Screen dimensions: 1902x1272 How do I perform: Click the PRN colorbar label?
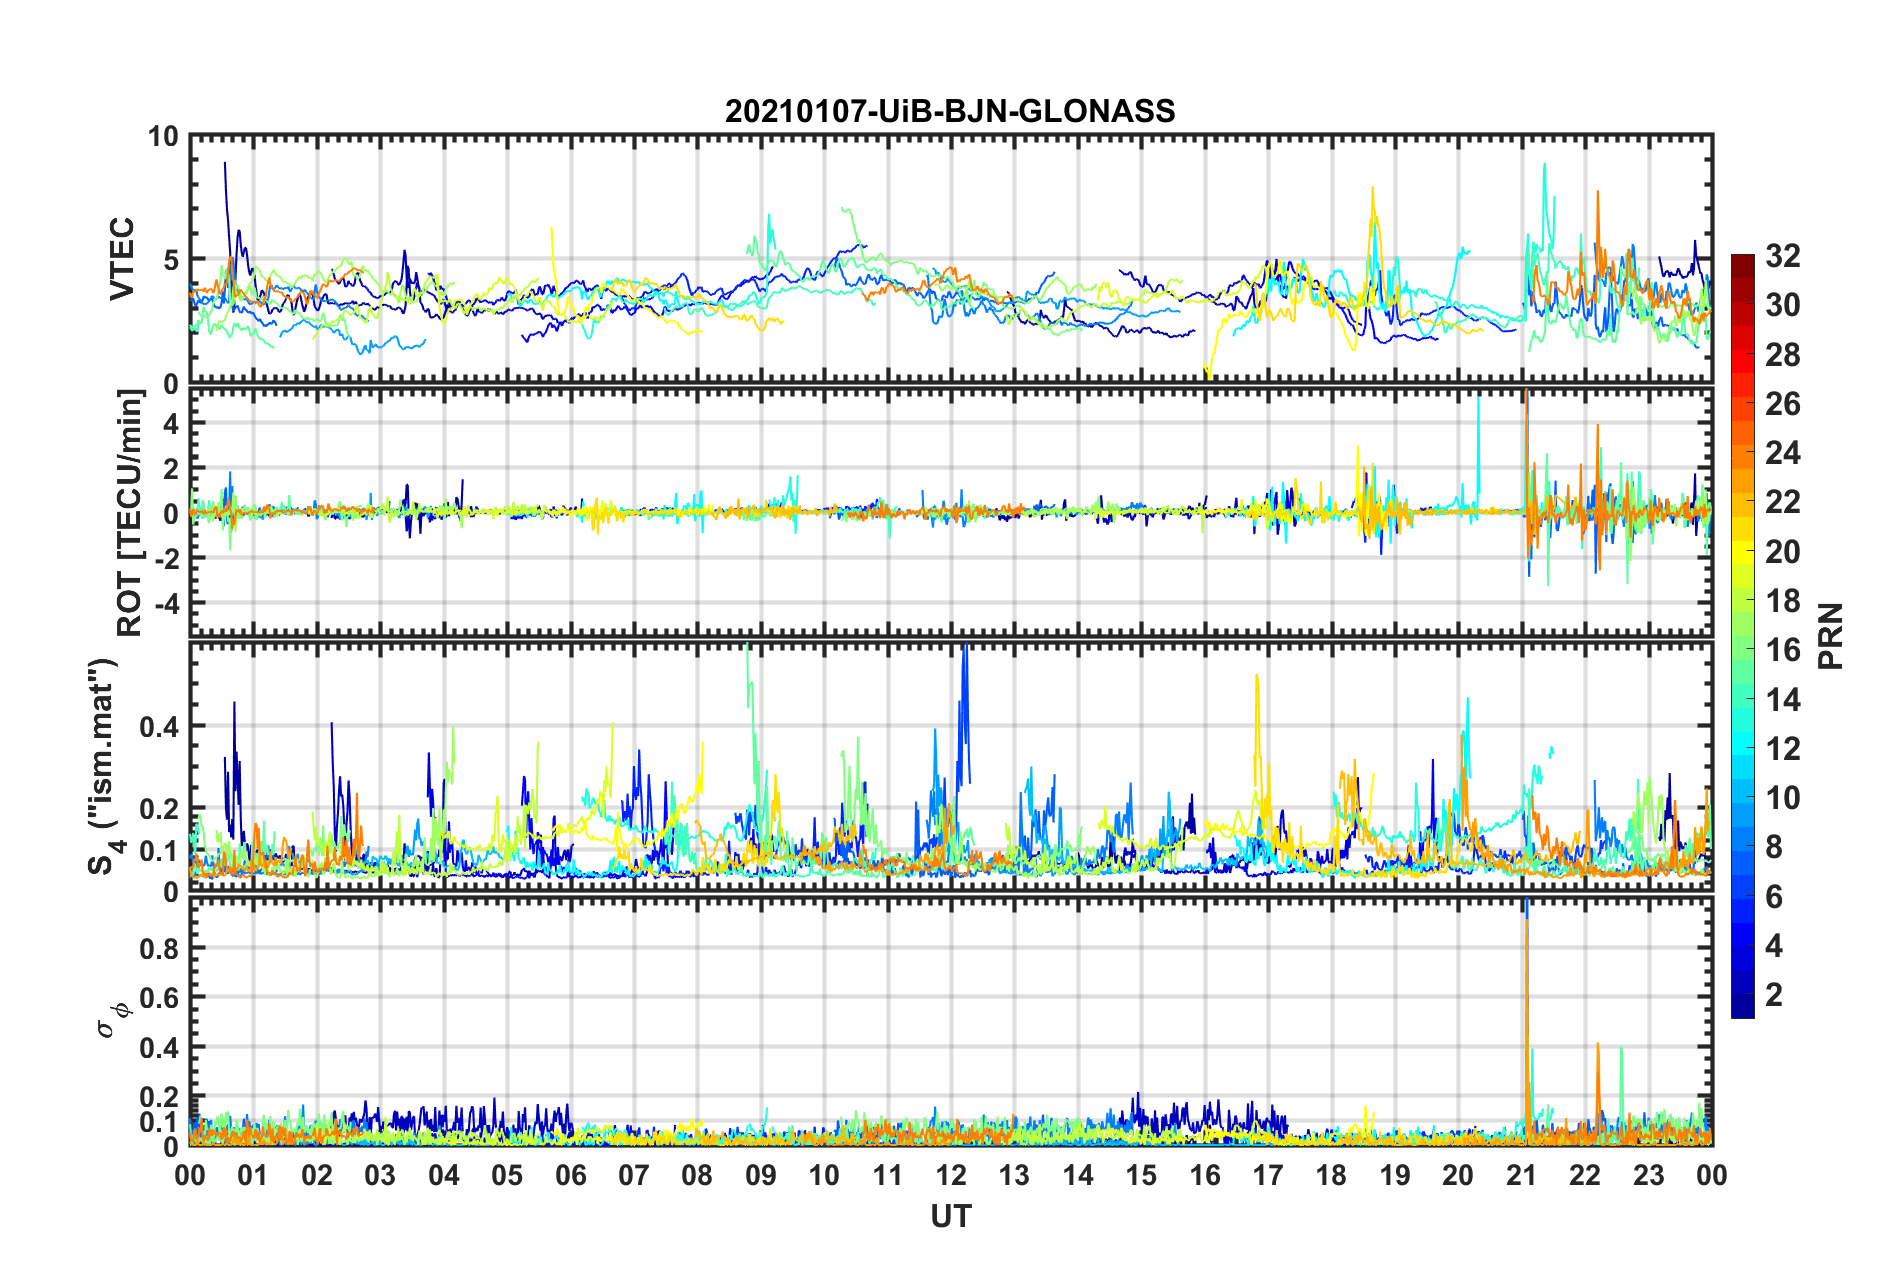(x=1831, y=636)
